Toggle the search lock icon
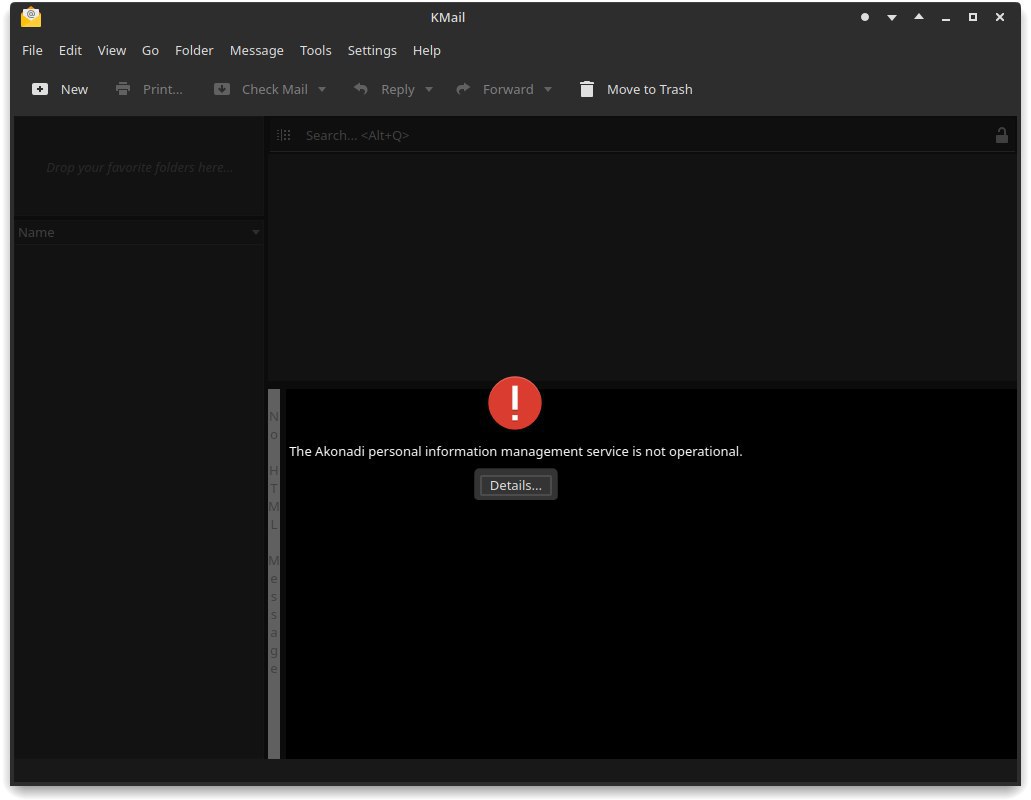1031x800 pixels. (x=1001, y=135)
